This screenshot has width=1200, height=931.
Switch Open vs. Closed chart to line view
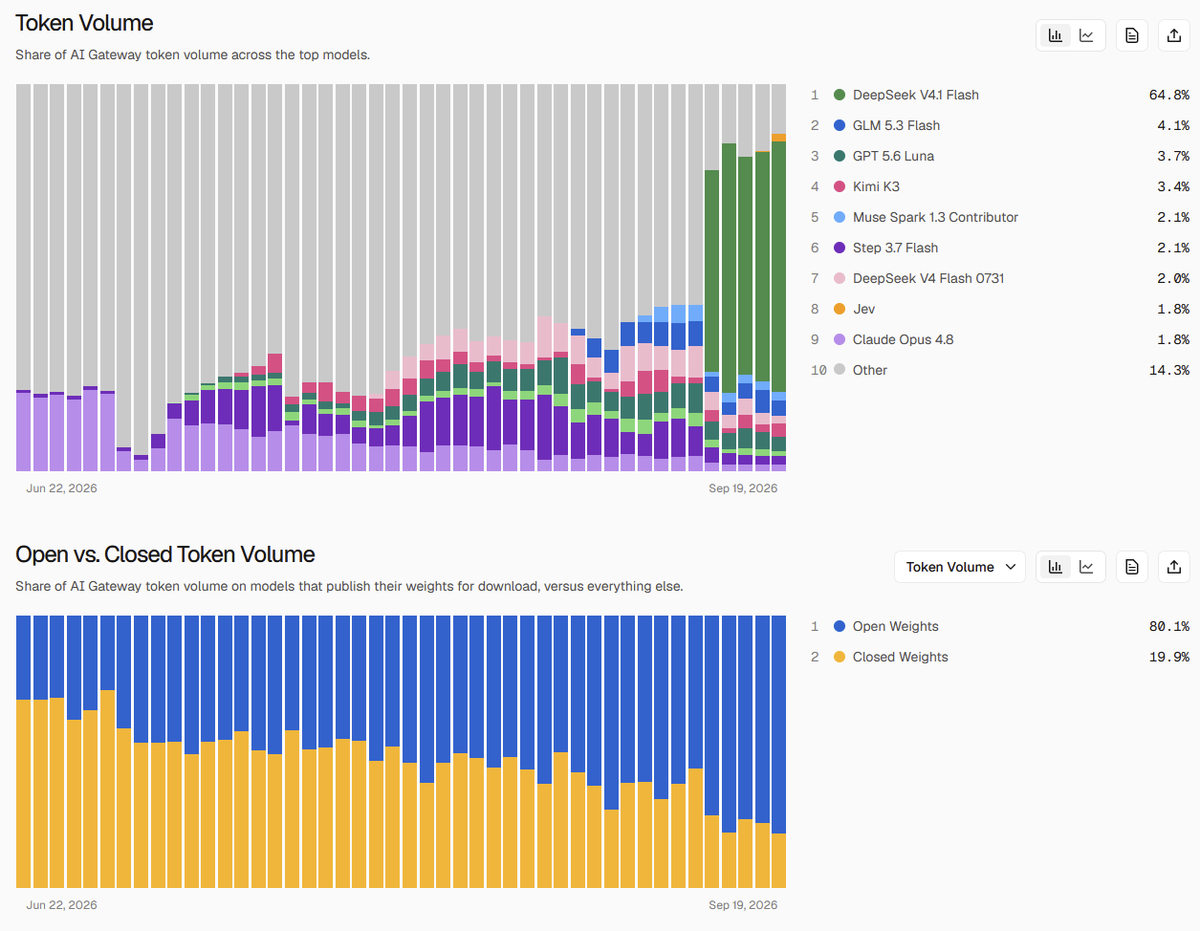pos(1086,567)
